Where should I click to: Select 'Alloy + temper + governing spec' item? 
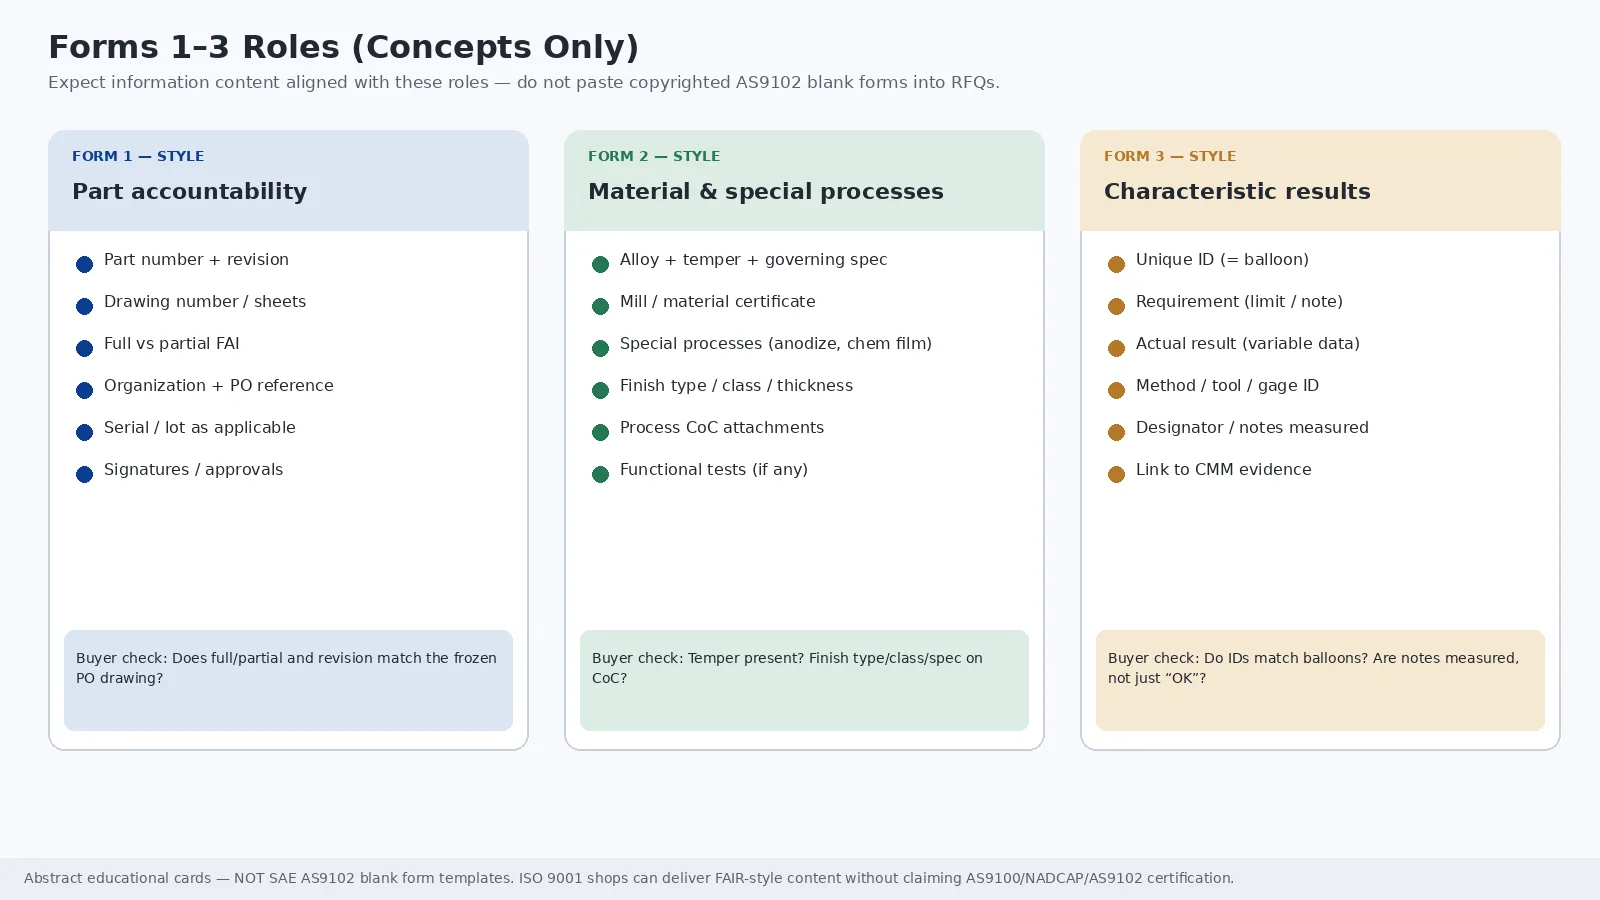(753, 259)
